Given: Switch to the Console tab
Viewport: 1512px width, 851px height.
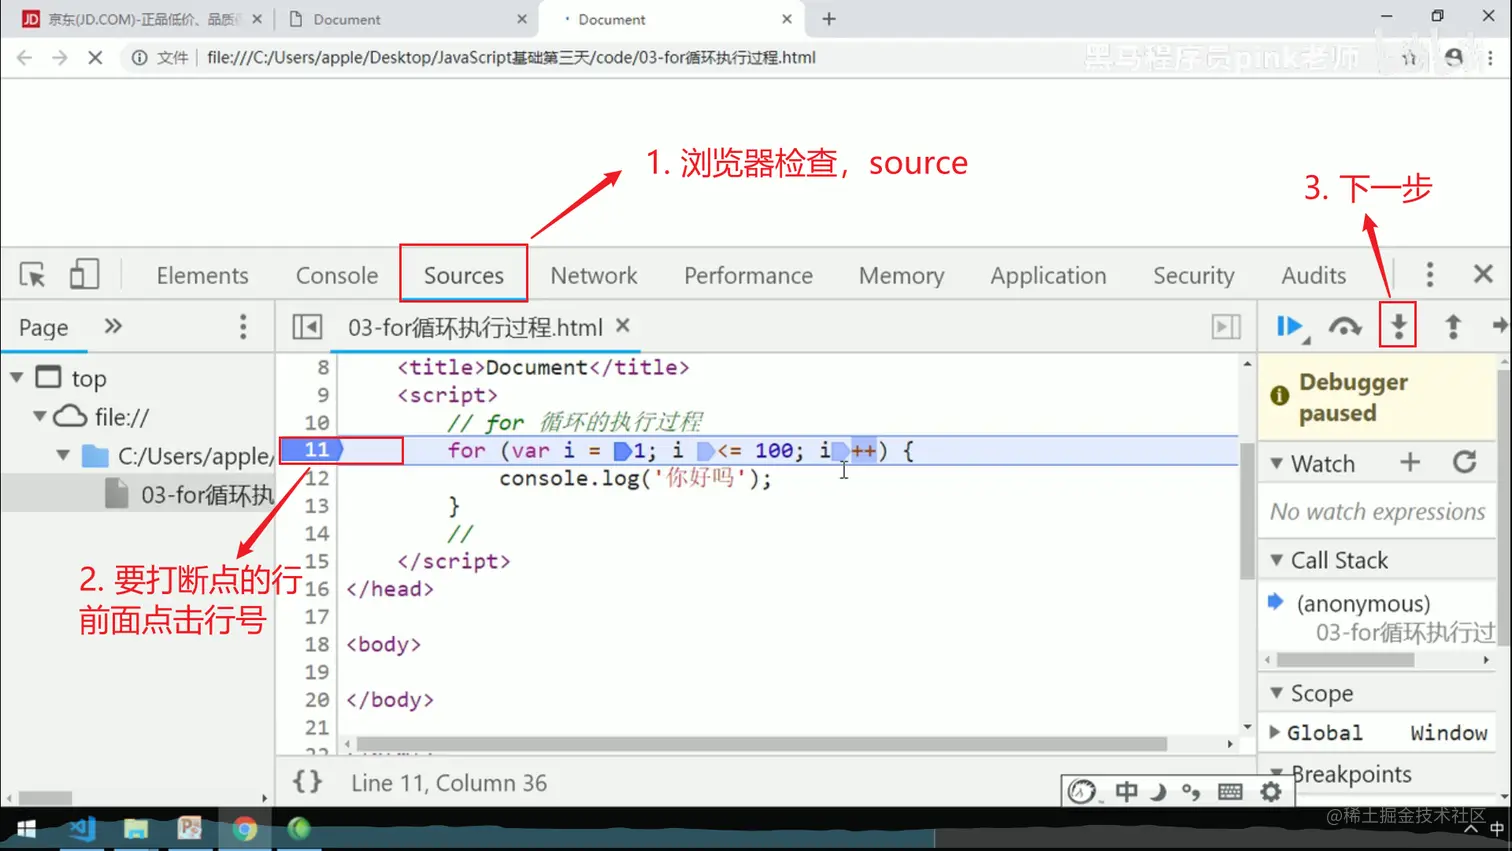Looking at the screenshot, I should (x=337, y=275).
